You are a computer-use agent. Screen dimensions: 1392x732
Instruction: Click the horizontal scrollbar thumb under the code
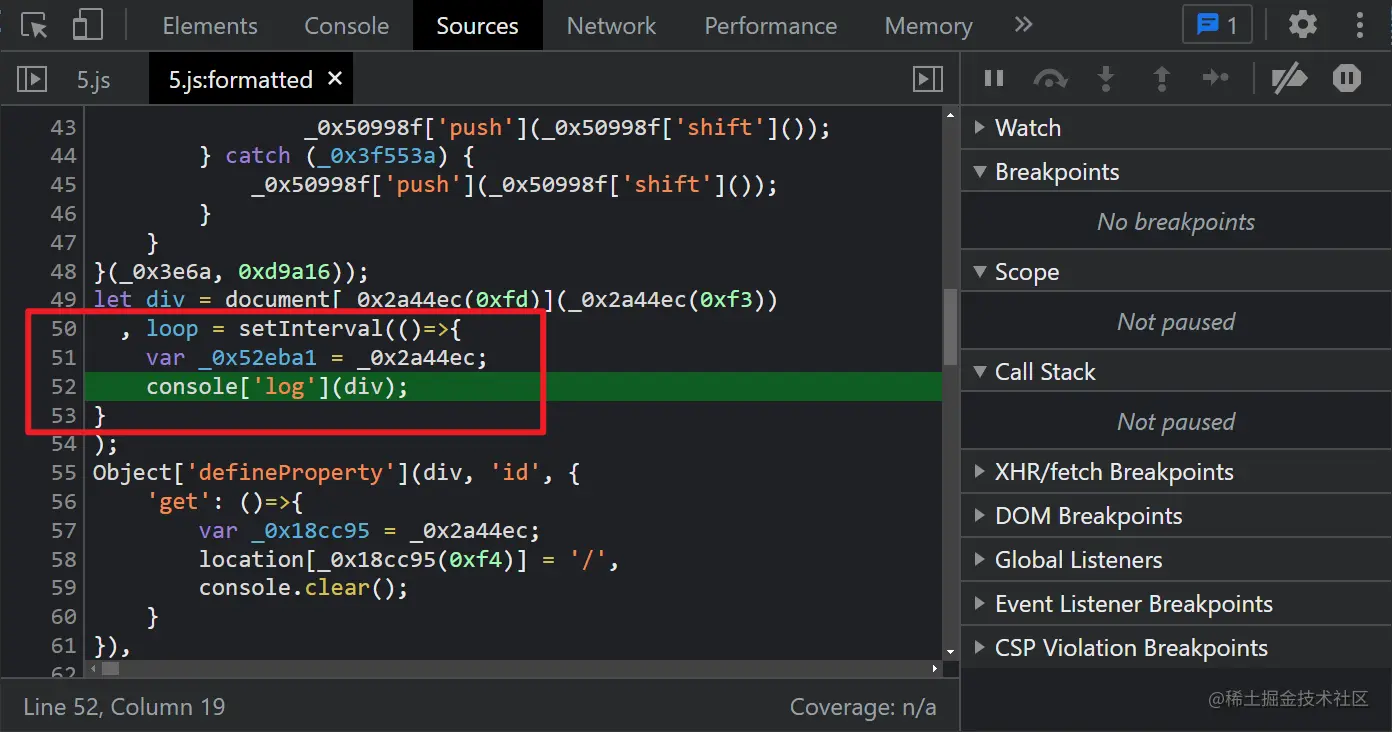(x=110, y=668)
